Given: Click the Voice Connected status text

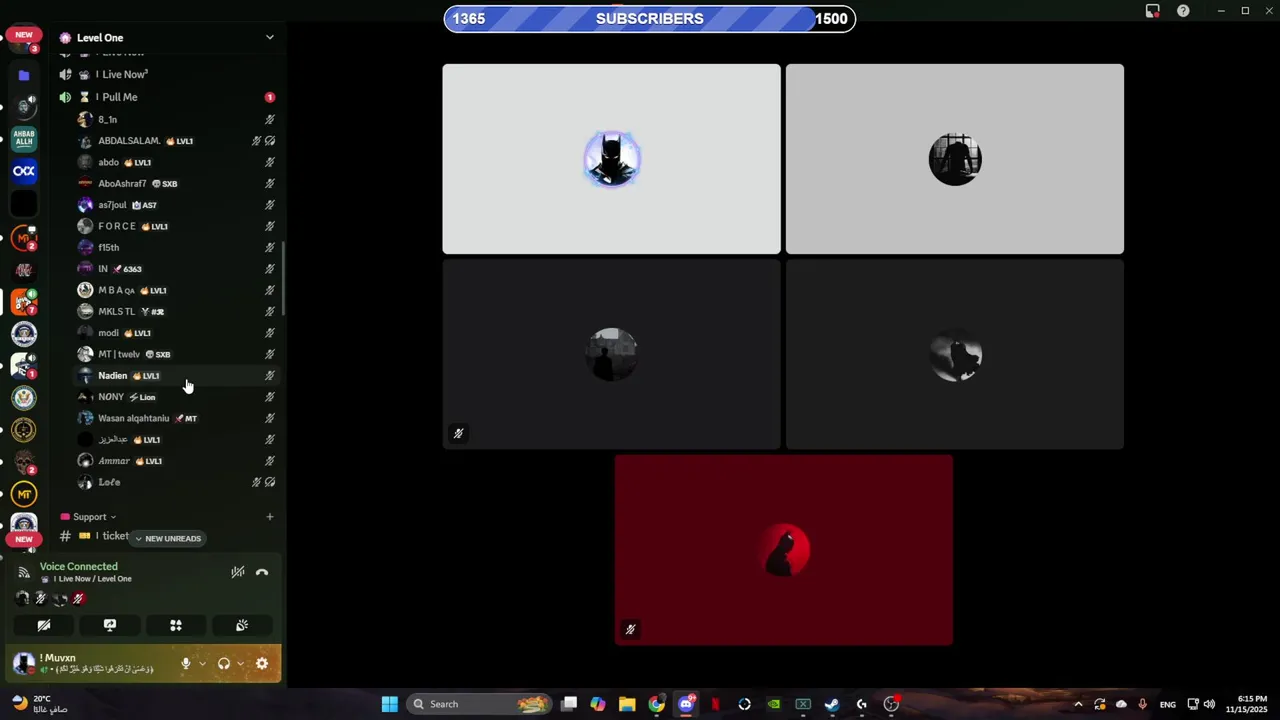Looking at the screenshot, I should pos(79,566).
